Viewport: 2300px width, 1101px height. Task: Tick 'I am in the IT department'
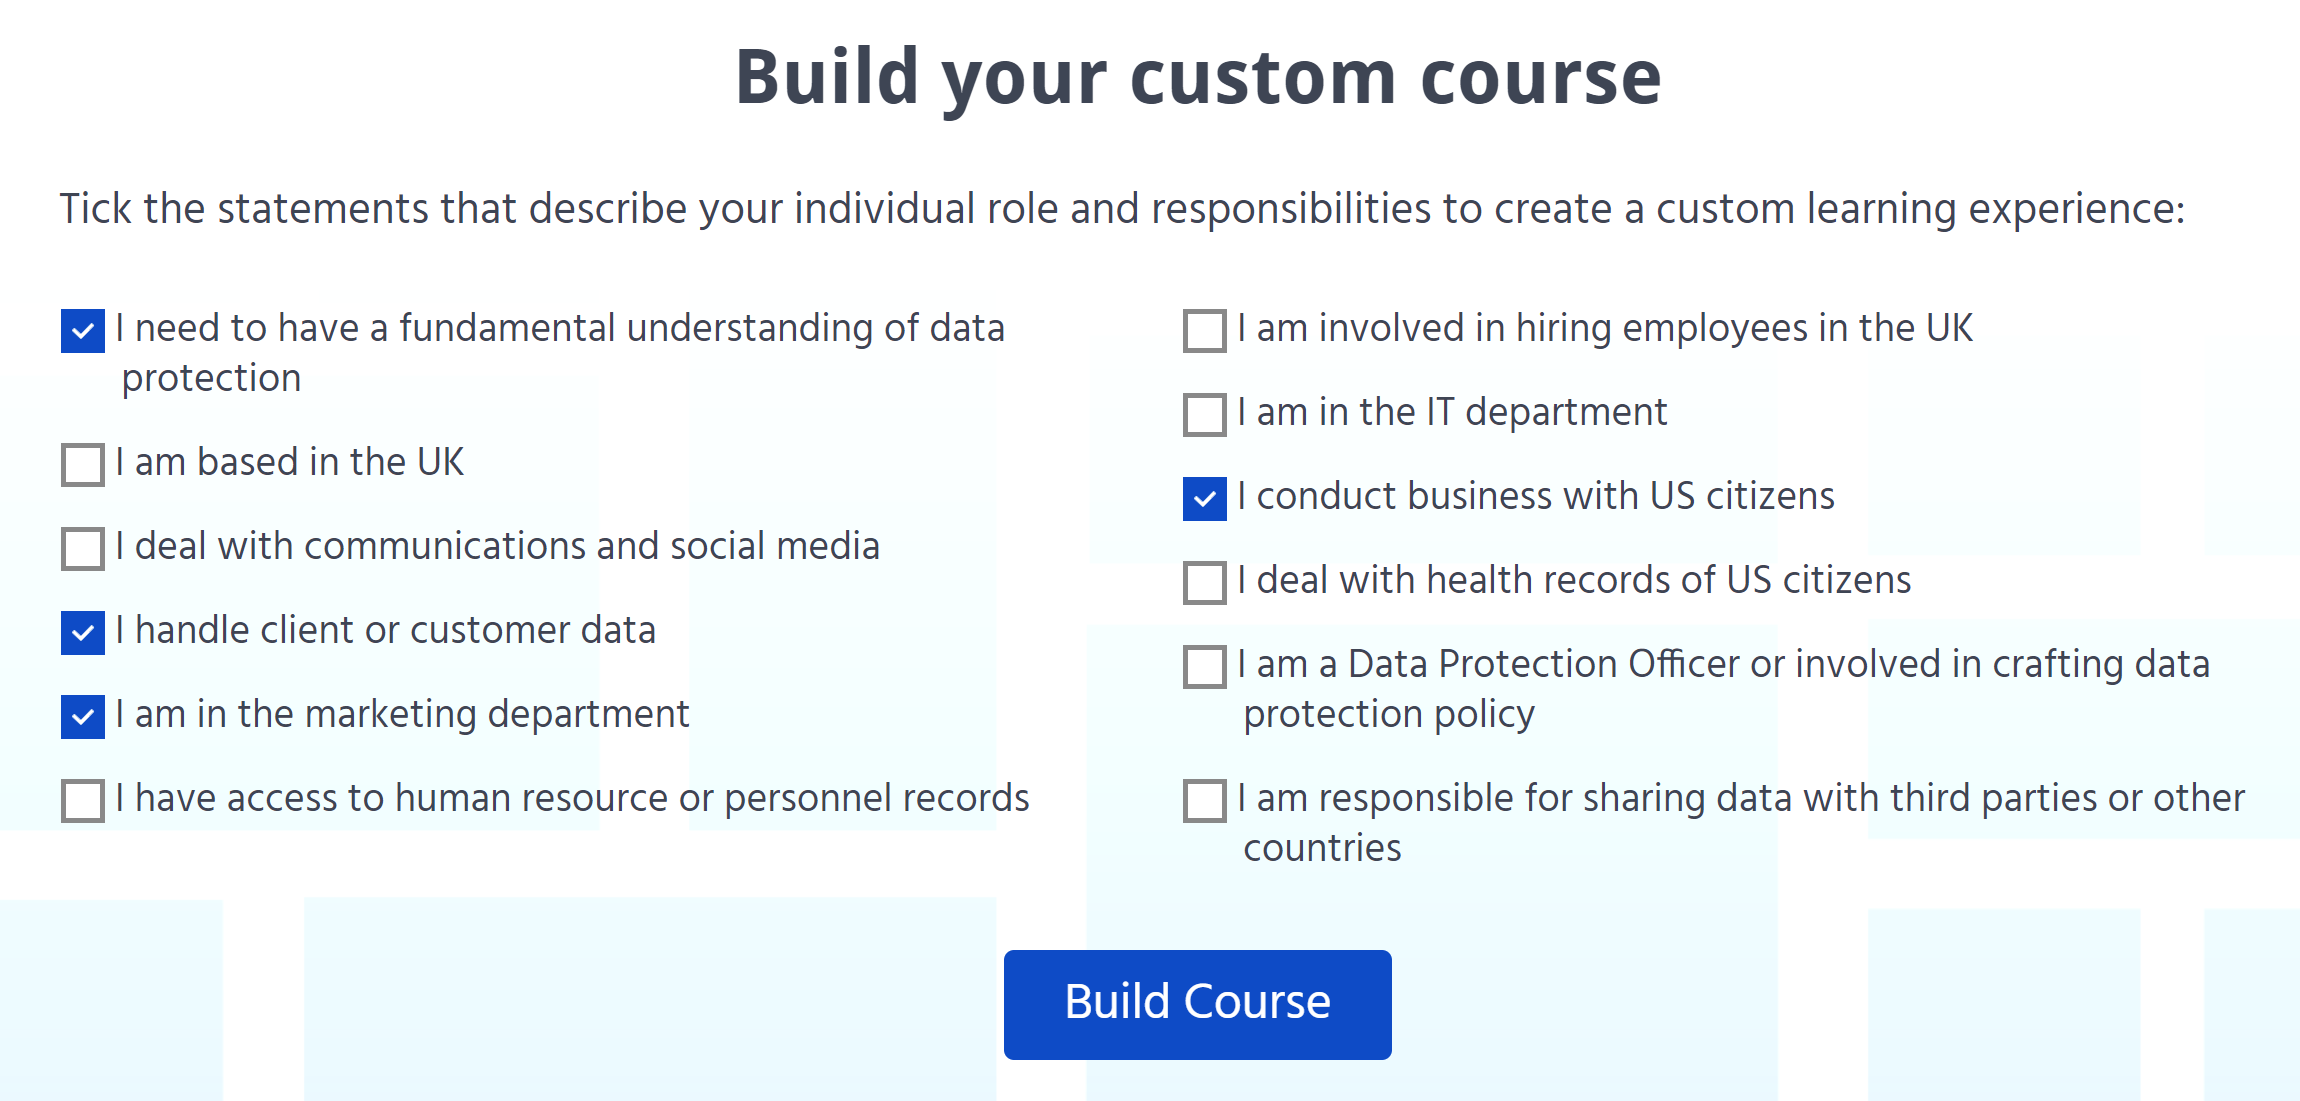coord(1205,415)
